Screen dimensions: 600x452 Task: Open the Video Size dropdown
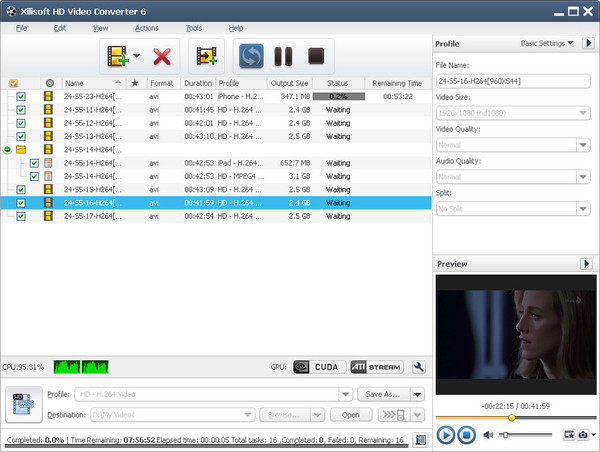pos(583,113)
